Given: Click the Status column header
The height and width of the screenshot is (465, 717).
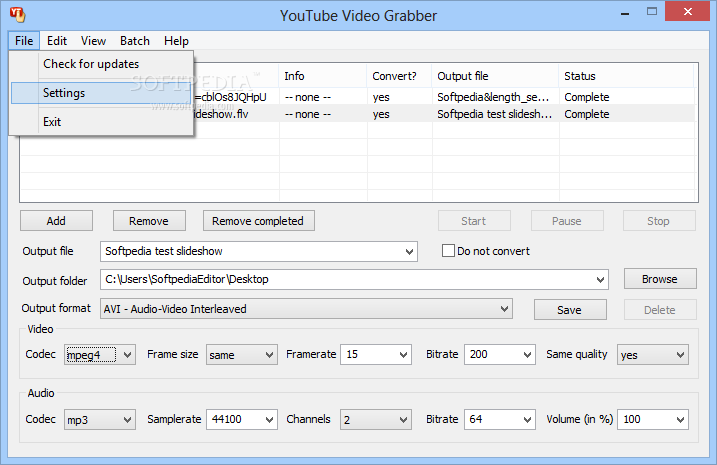Looking at the screenshot, I should (x=626, y=76).
